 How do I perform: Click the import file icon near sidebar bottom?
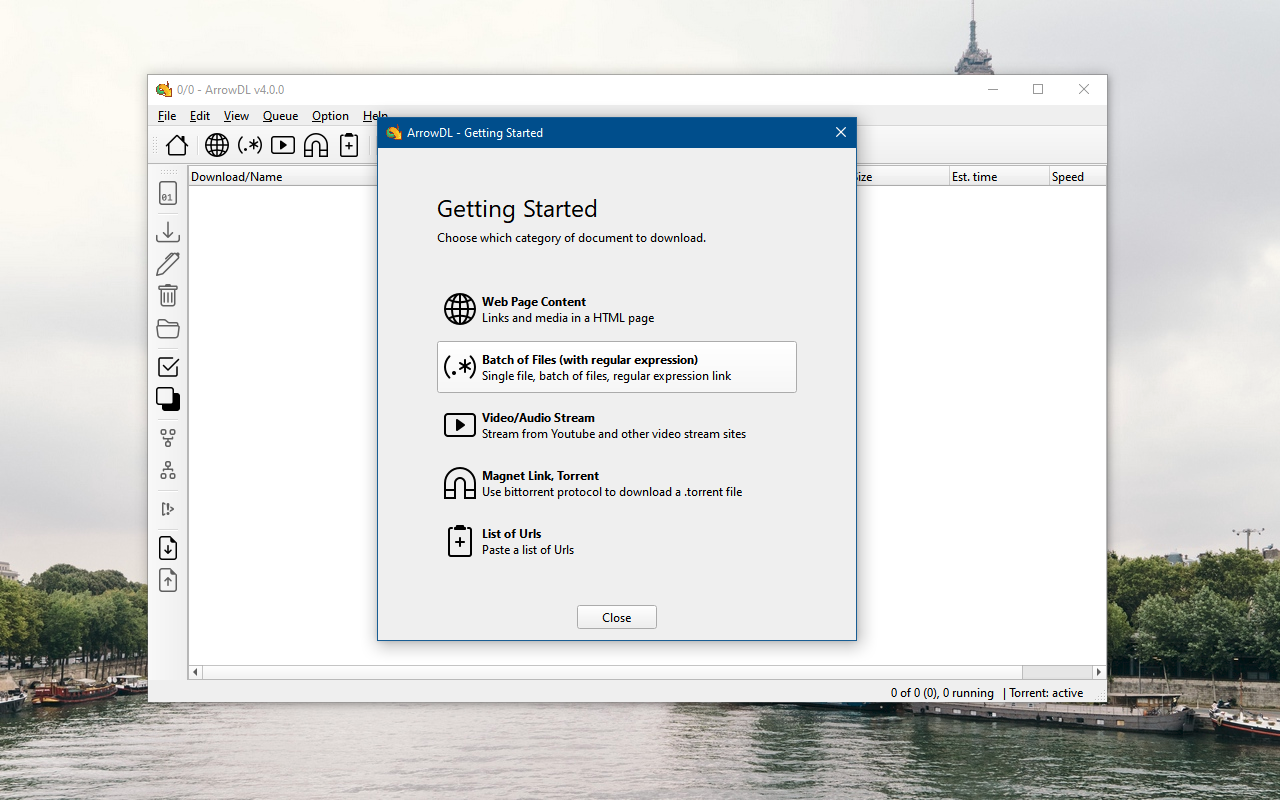point(167,547)
